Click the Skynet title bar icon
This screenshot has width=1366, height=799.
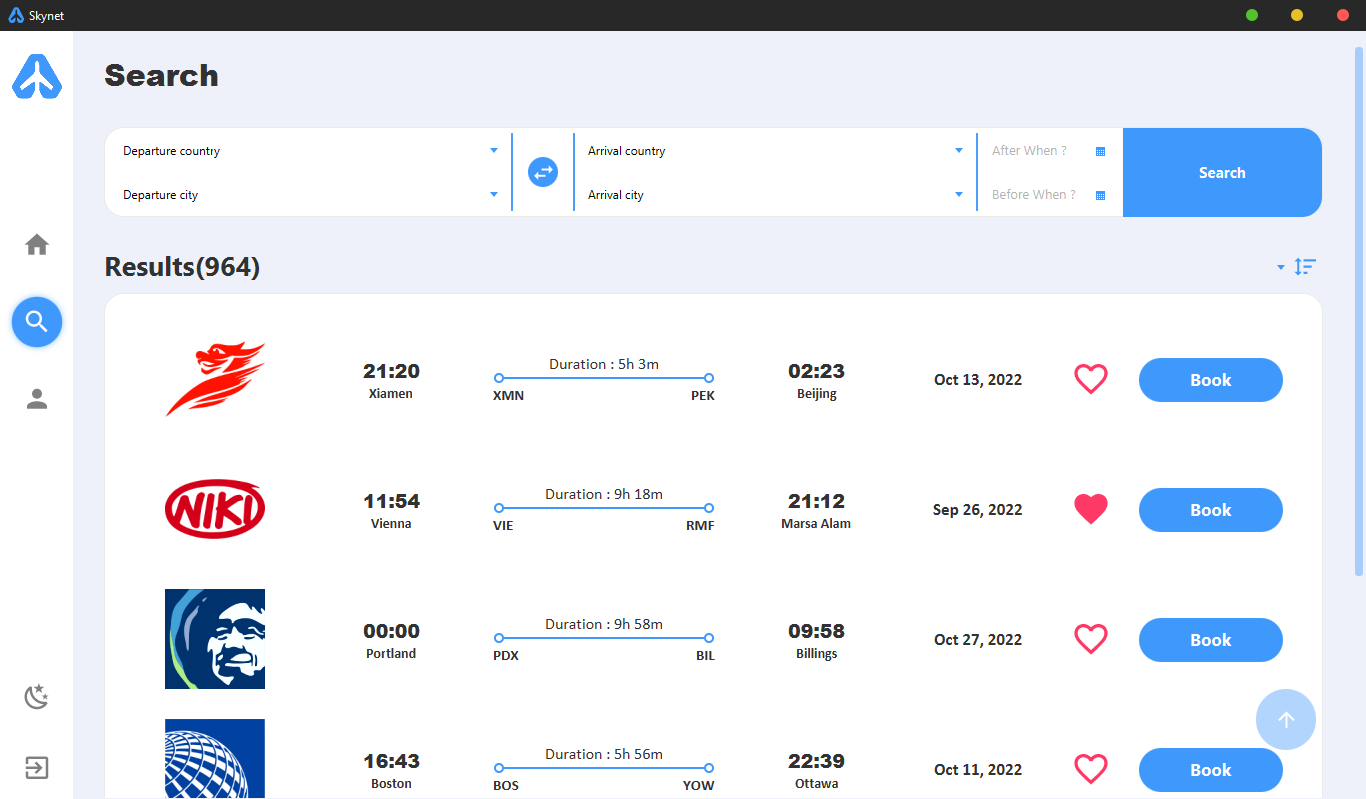pos(16,15)
